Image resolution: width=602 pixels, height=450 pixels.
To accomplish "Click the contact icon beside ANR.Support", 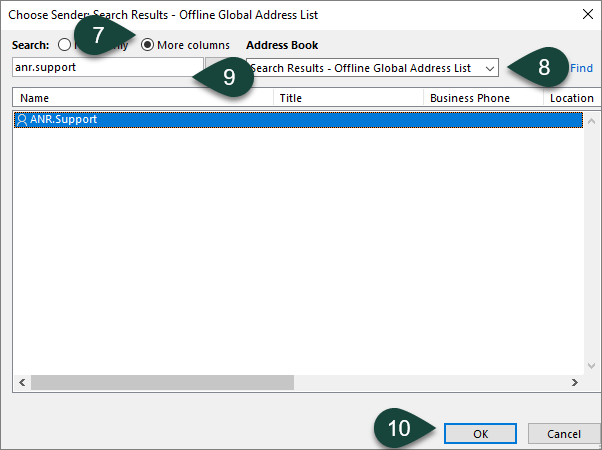I will click(x=22, y=119).
